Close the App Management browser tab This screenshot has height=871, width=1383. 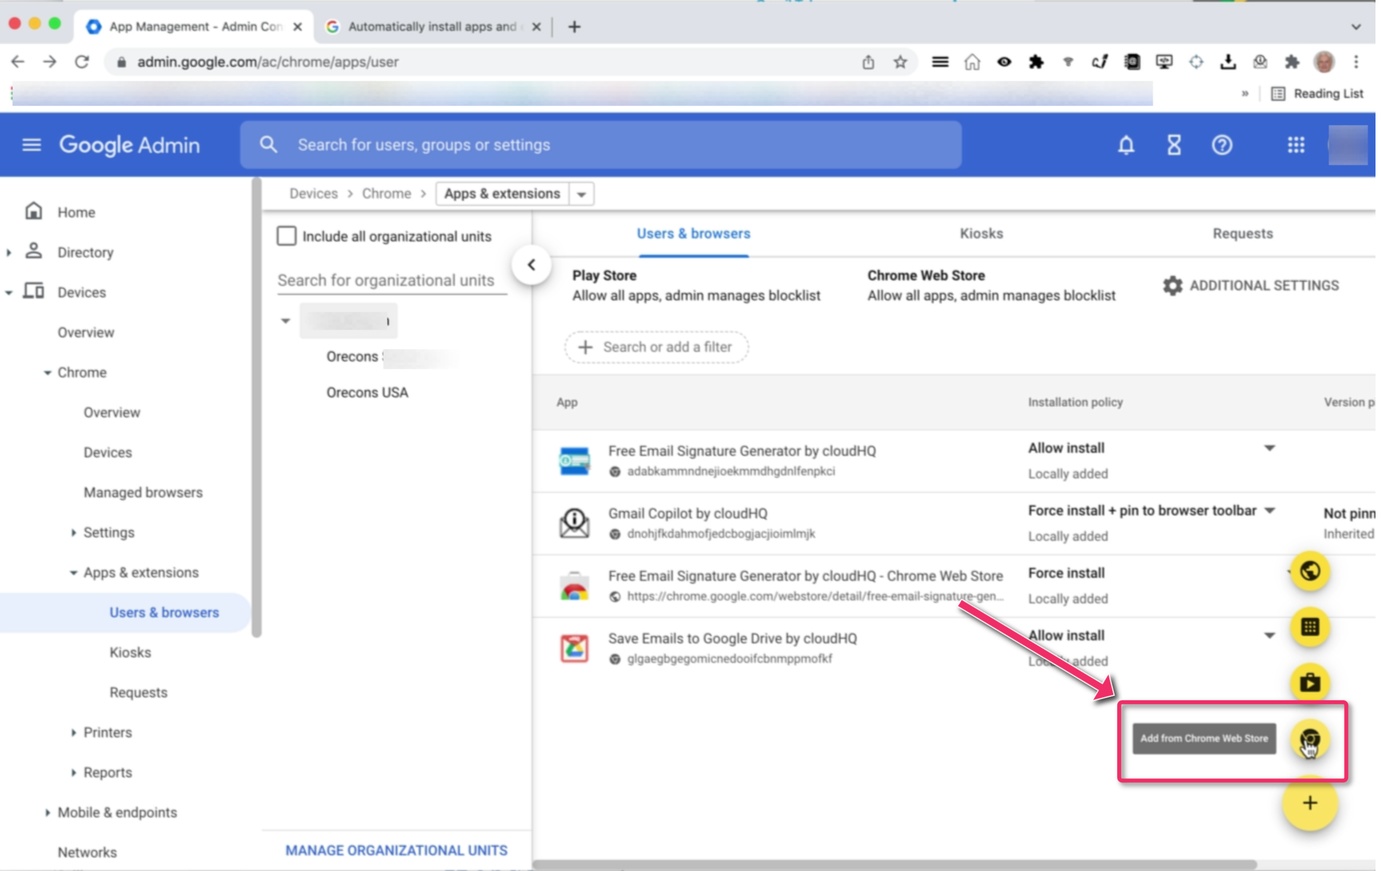point(297,27)
